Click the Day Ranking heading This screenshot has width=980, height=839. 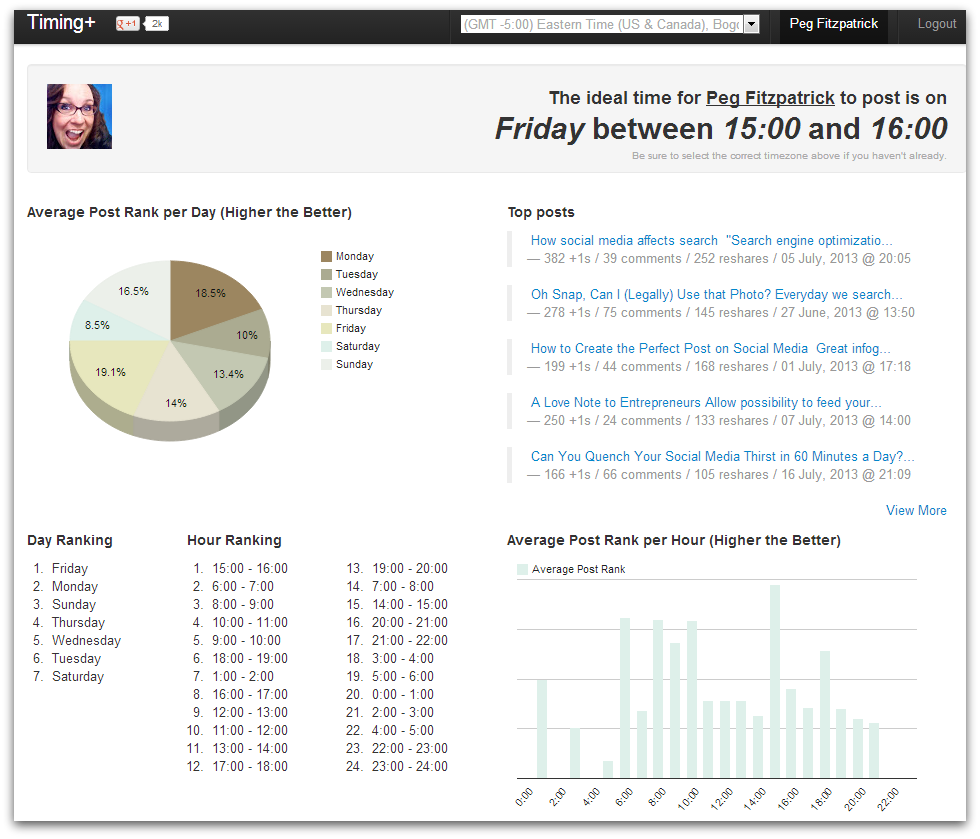[70, 540]
